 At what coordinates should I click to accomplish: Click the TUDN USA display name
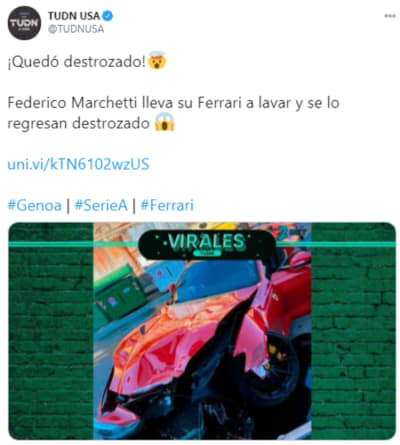point(74,16)
